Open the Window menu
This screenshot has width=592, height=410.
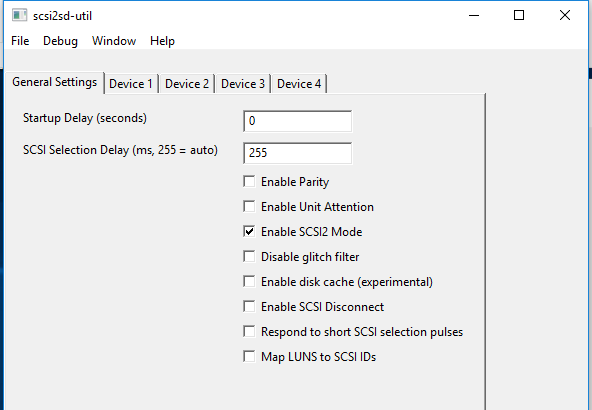click(x=114, y=41)
